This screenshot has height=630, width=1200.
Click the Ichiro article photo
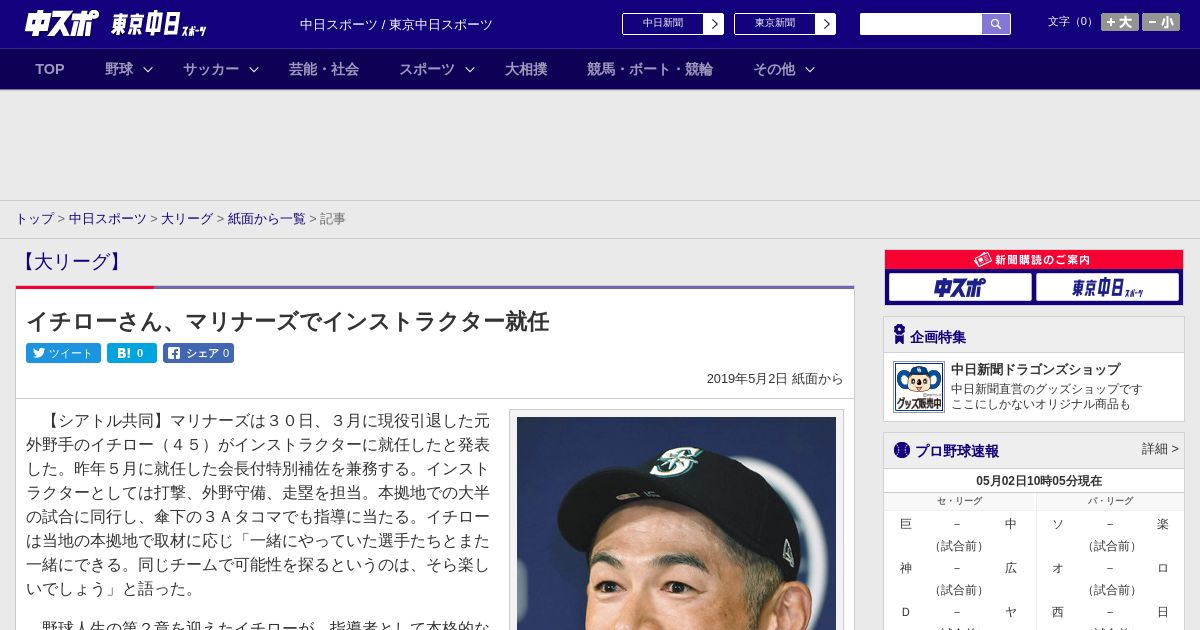coord(676,523)
